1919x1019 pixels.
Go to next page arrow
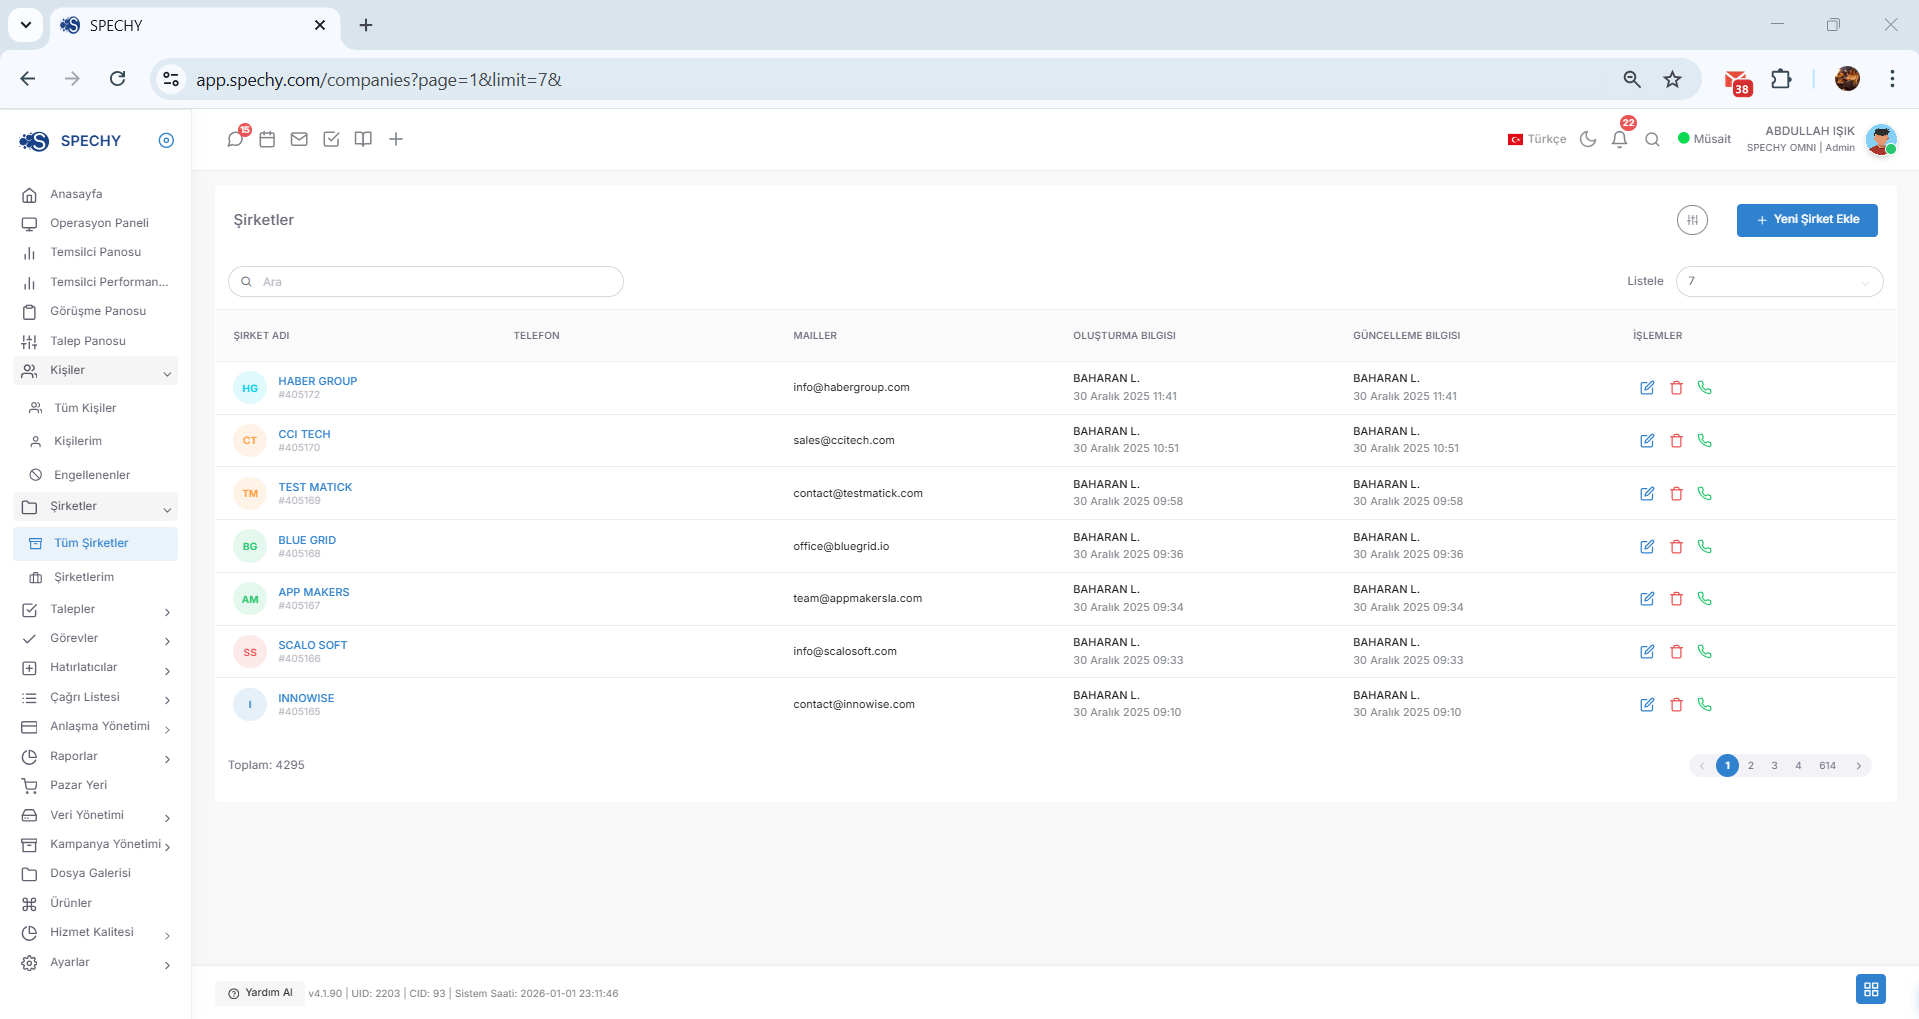point(1859,766)
